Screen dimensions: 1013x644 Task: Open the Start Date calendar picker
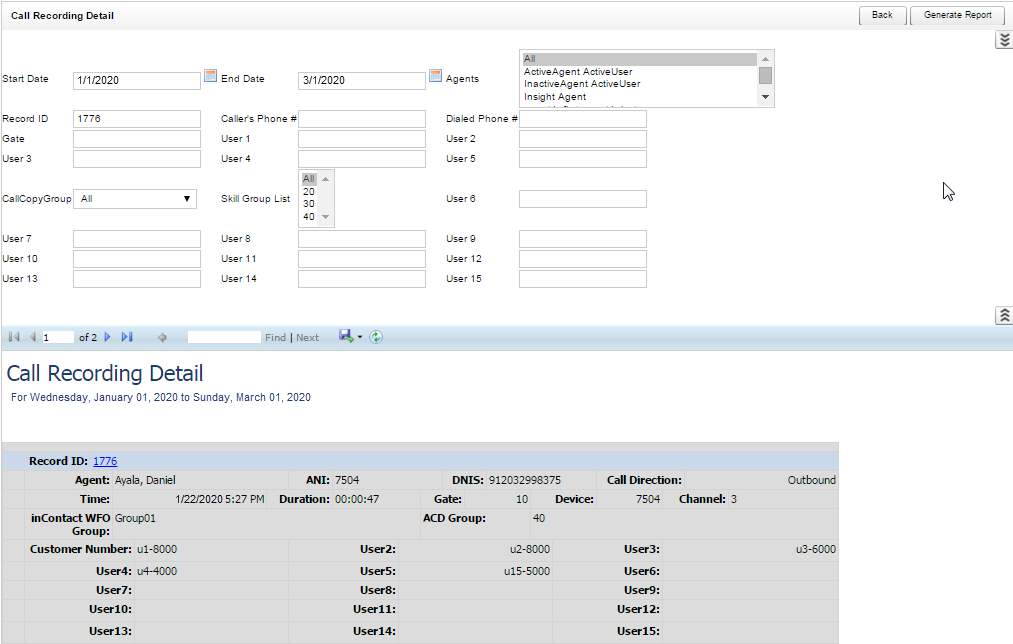[210, 75]
